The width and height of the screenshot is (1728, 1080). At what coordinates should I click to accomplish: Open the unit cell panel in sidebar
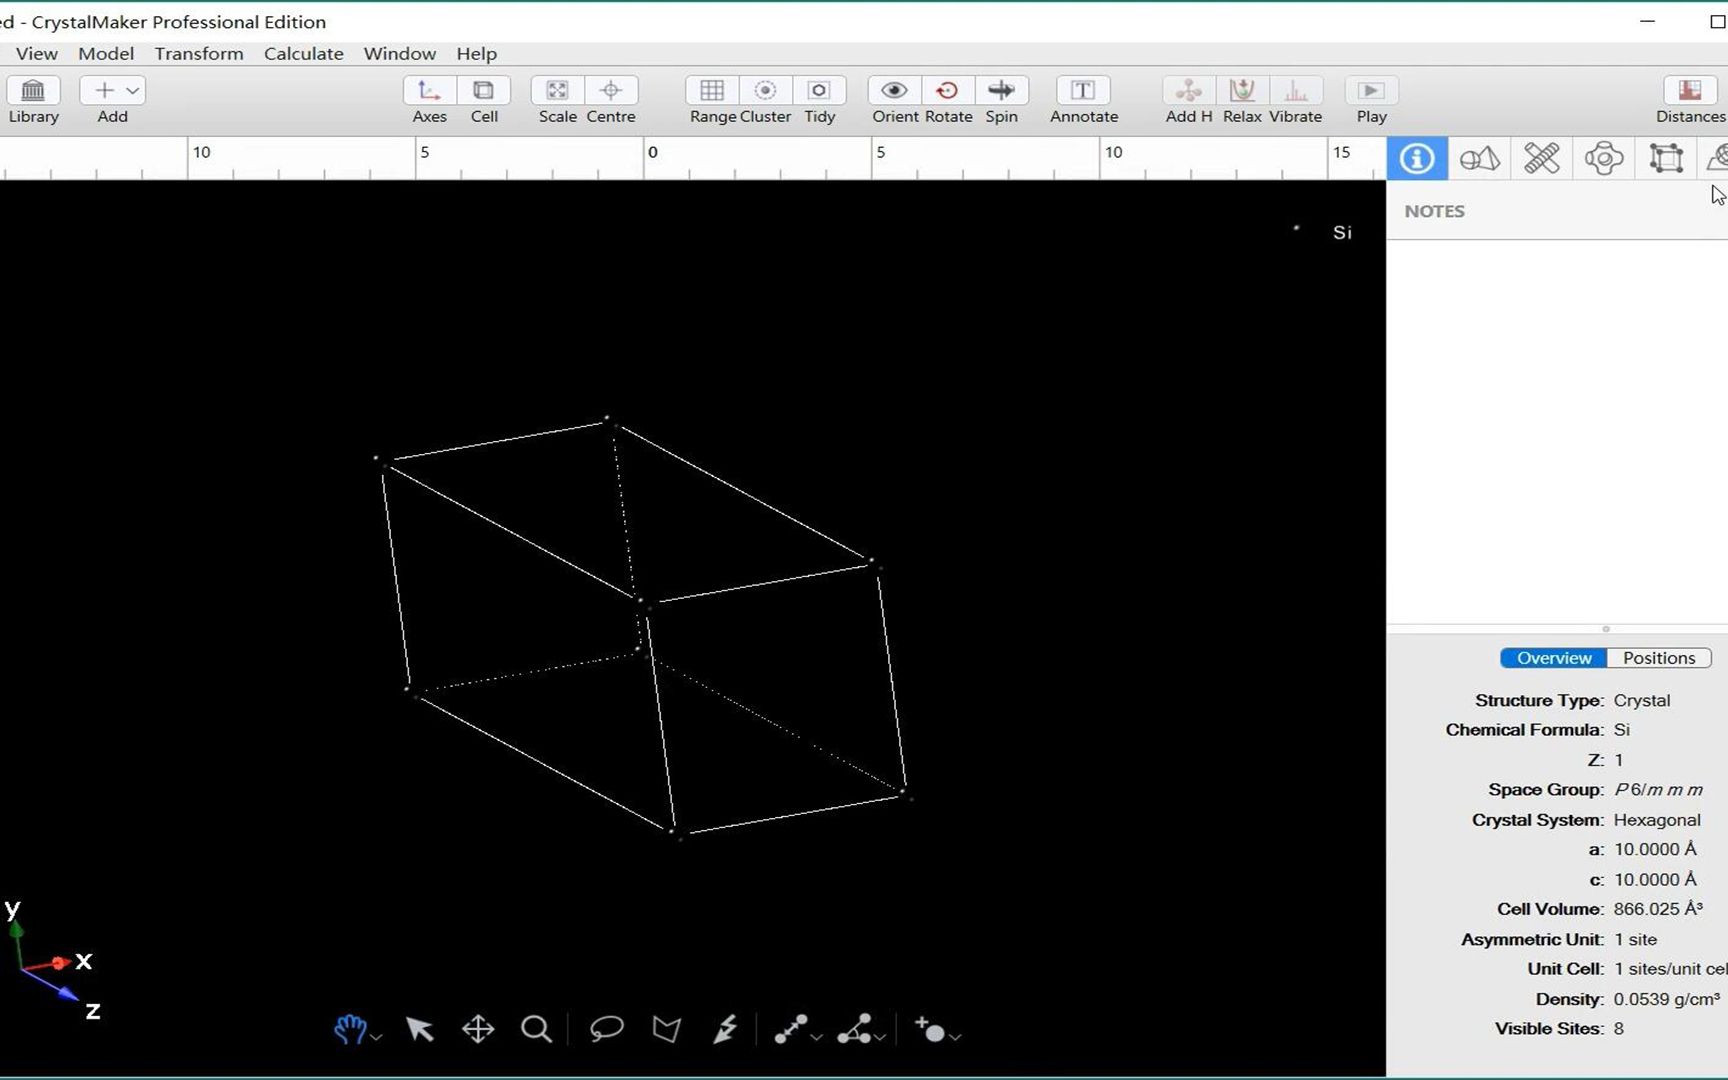pos(1665,158)
